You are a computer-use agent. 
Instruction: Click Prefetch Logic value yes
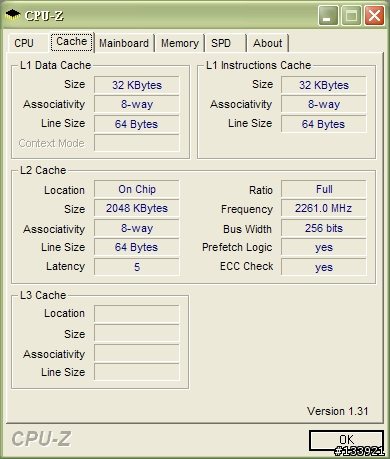(x=324, y=247)
